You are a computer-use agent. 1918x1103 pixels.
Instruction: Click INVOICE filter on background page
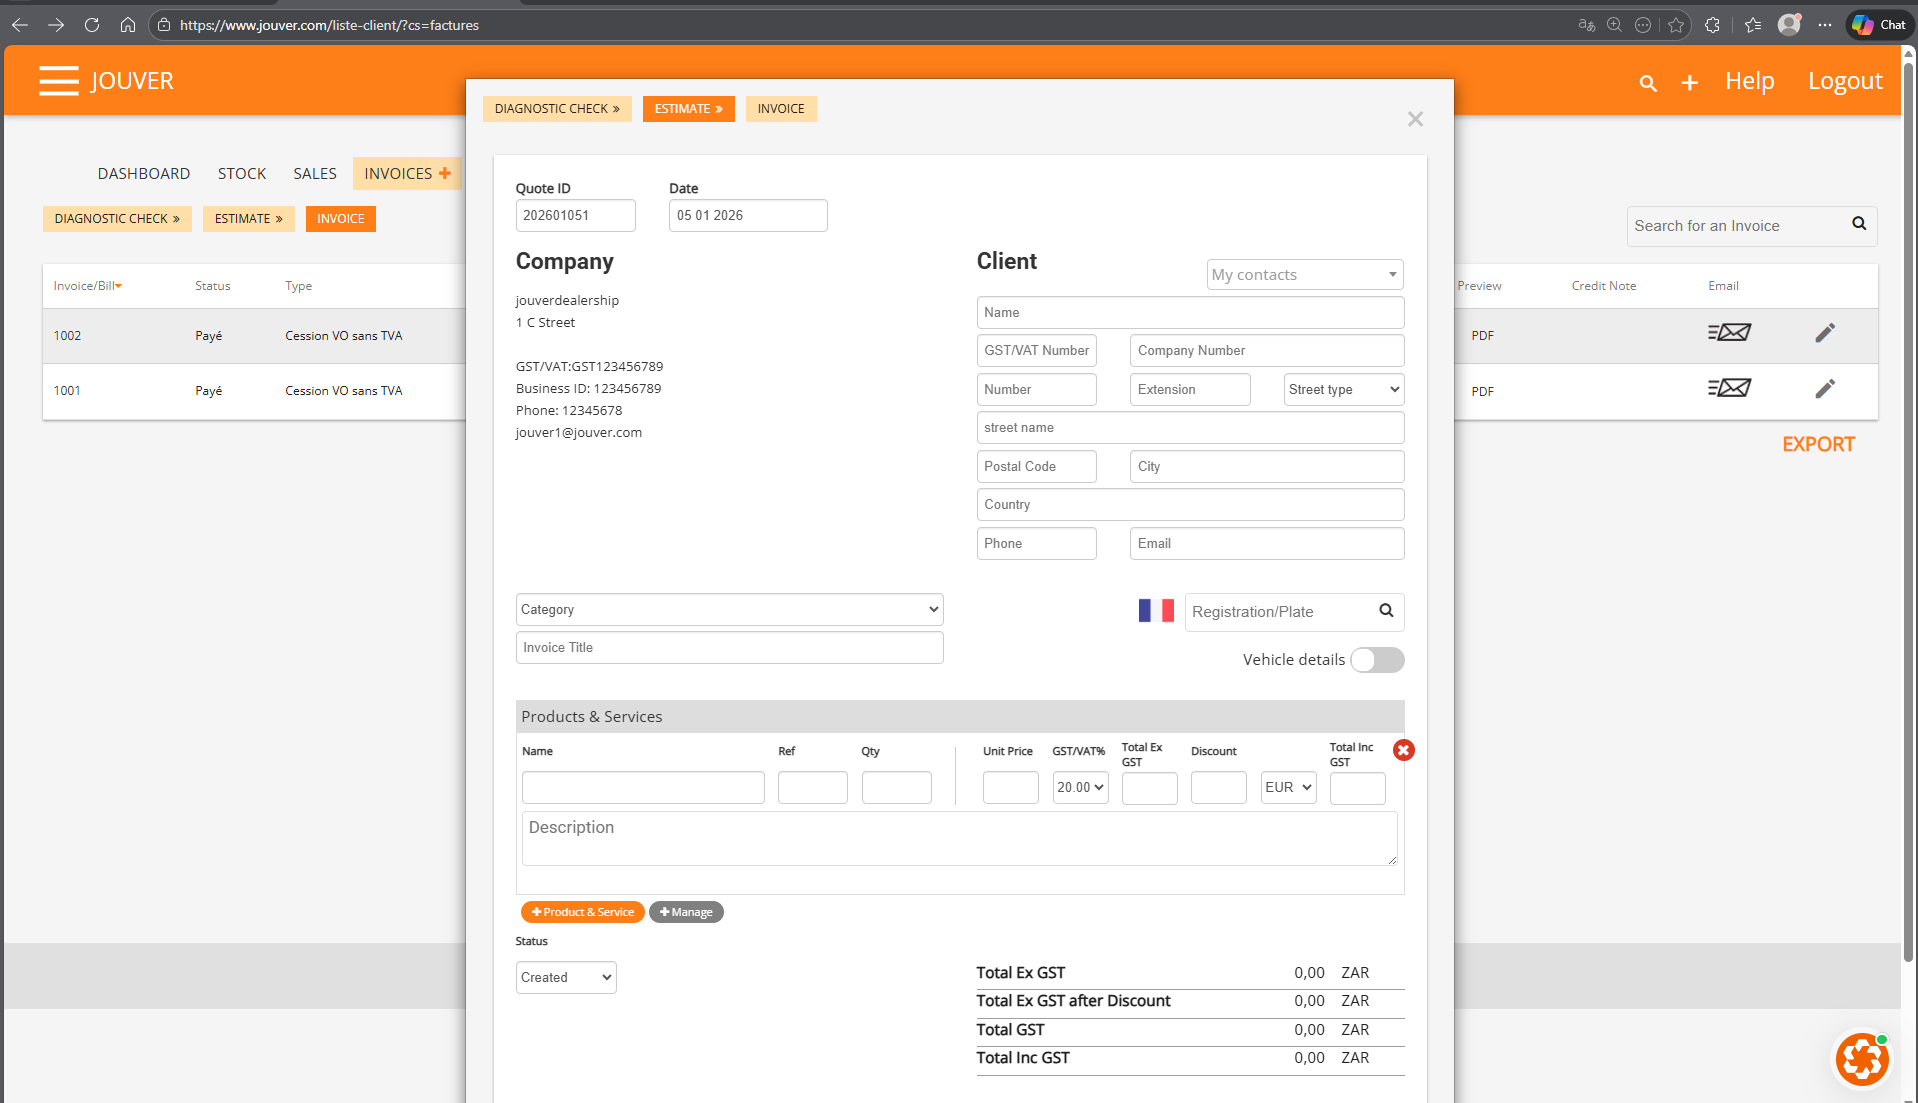pyautogui.click(x=341, y=219)
